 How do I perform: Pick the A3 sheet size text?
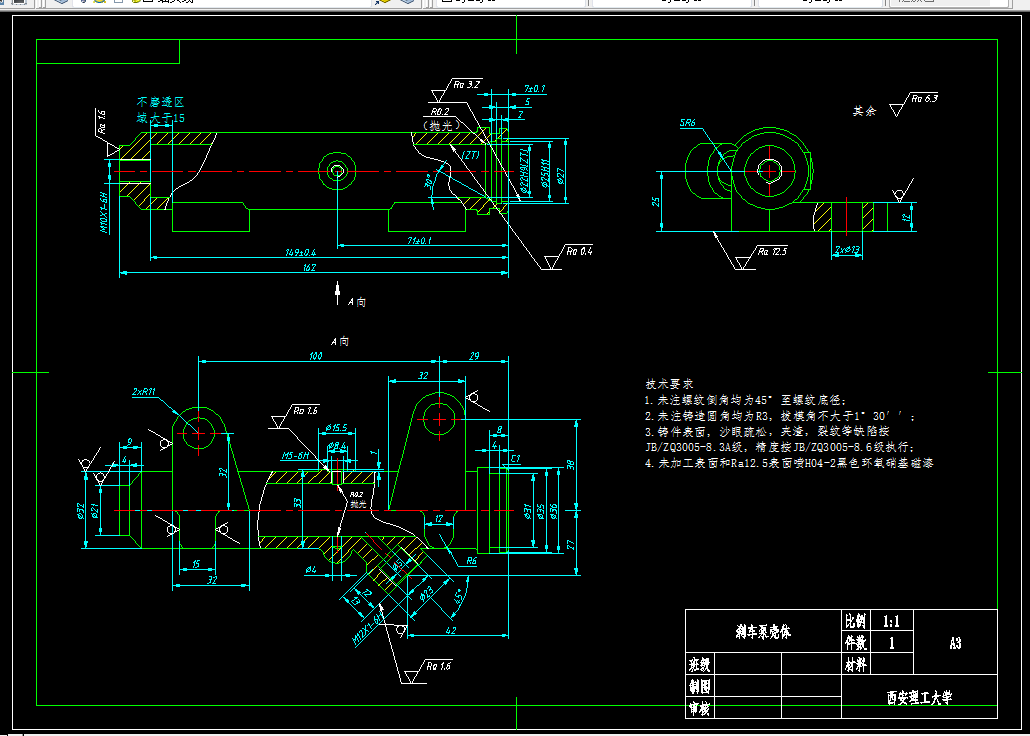955,643
